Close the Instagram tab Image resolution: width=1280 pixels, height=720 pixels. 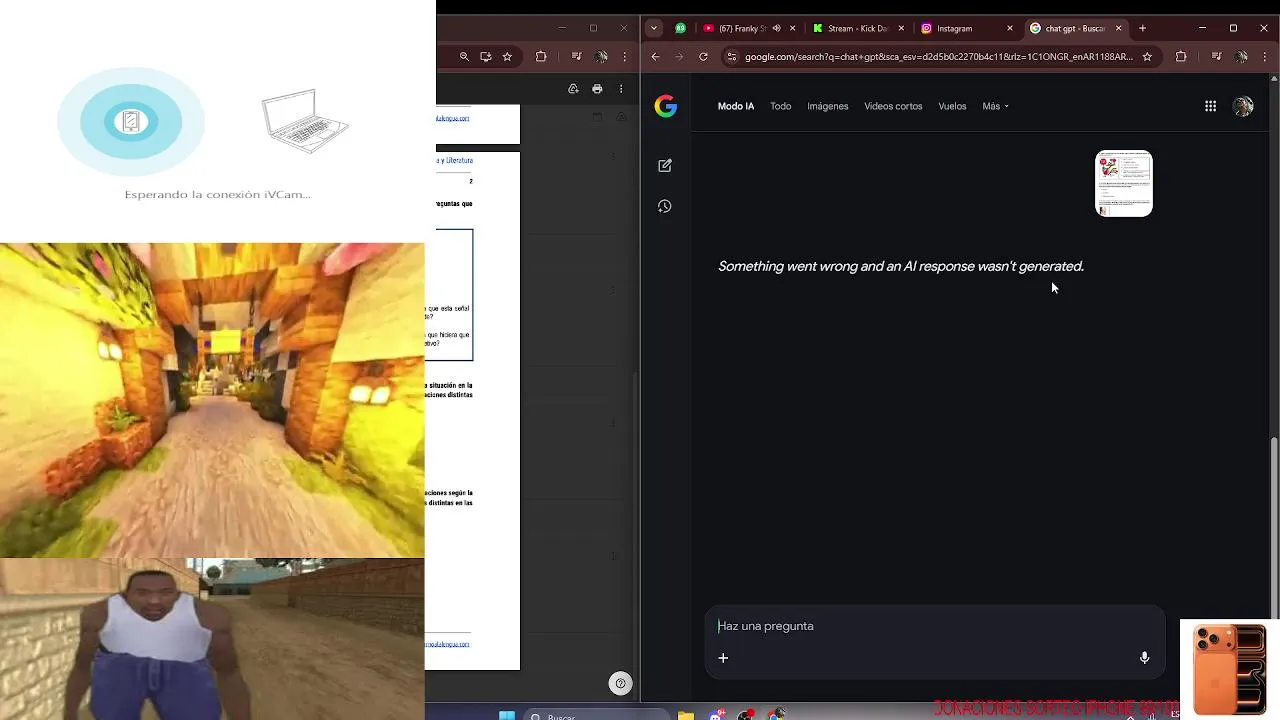coord(1009,28)
